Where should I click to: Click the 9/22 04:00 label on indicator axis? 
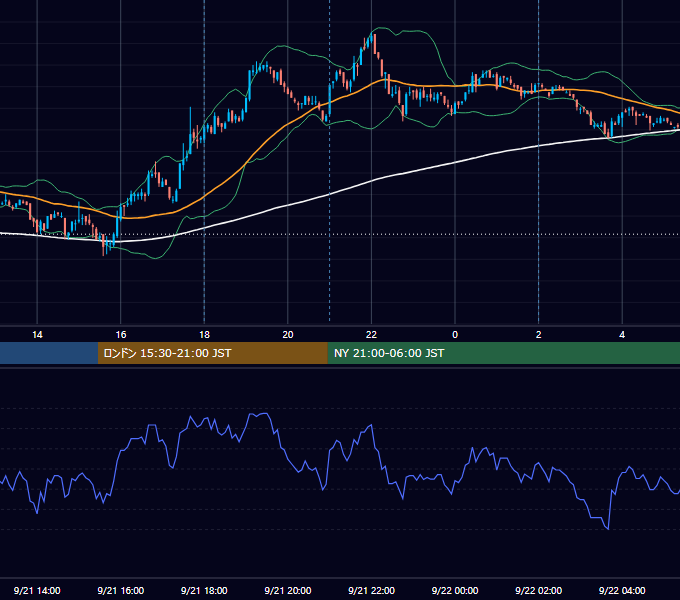[x=622, y=590]
